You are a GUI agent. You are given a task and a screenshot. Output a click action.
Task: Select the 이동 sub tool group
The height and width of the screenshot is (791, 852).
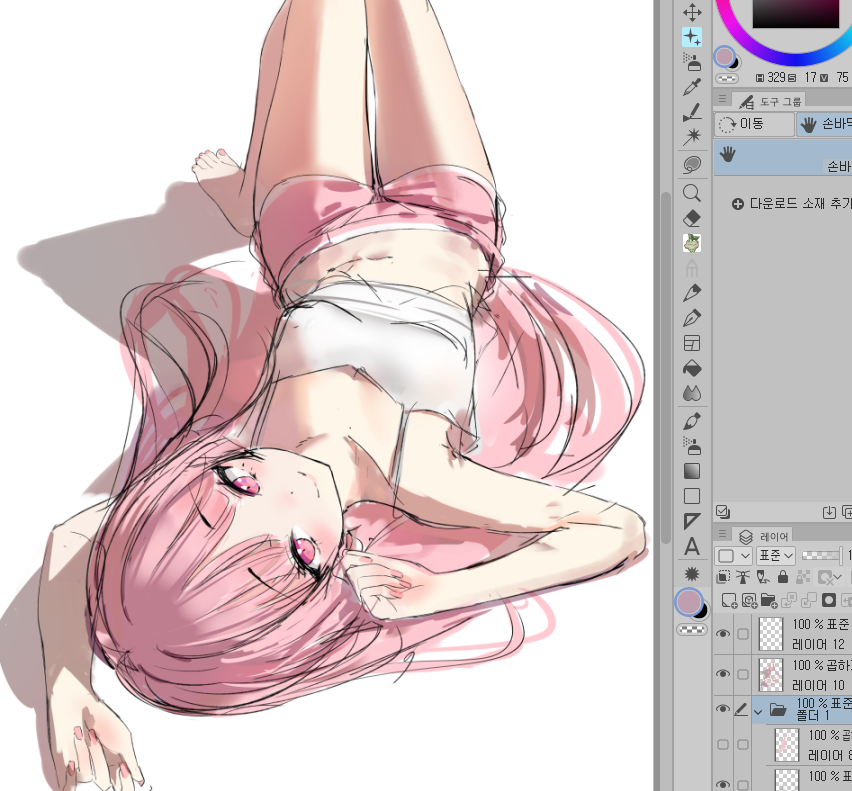point(754,124)
